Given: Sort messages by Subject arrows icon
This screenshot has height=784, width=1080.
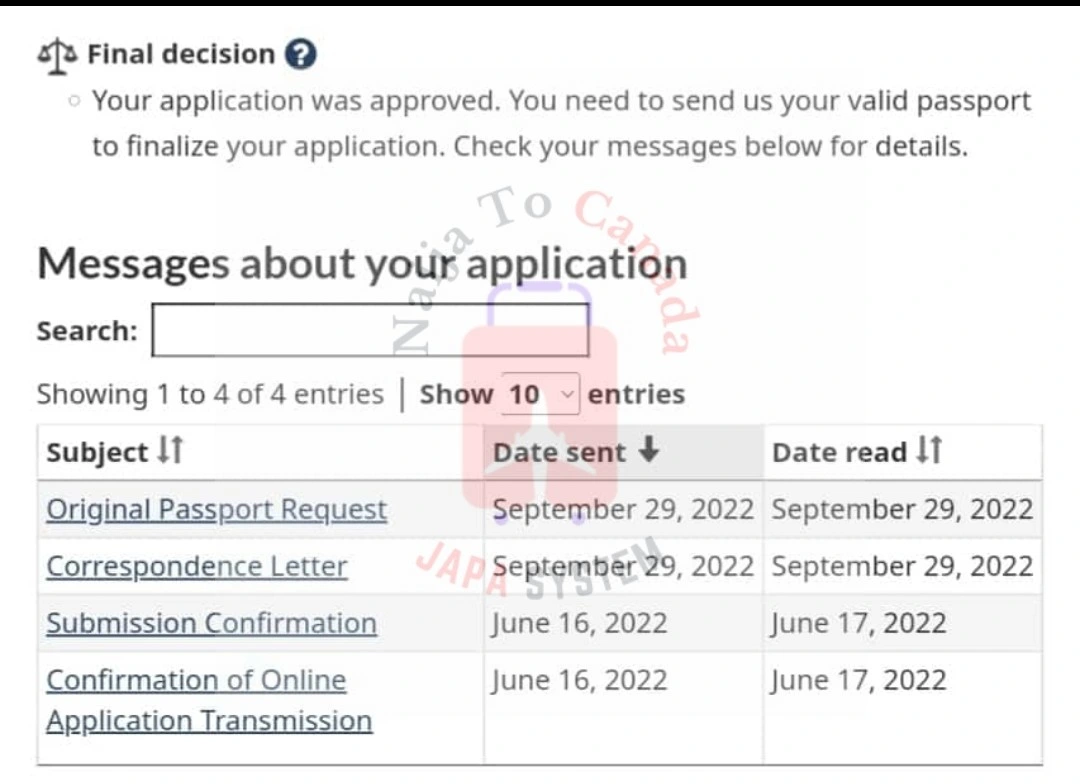Looking at the screenshot, I should pos(170,451).
